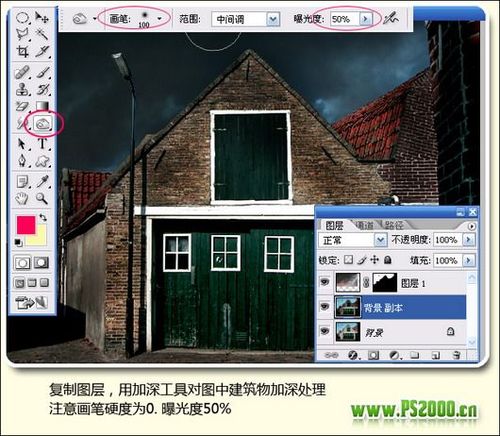Open the red foreground color swatch

(x=26, y=225)
